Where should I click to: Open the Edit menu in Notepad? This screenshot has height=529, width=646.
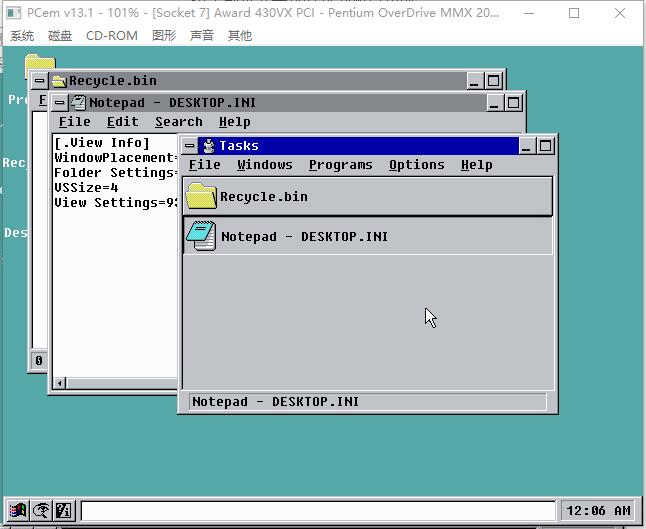[122, 122]
